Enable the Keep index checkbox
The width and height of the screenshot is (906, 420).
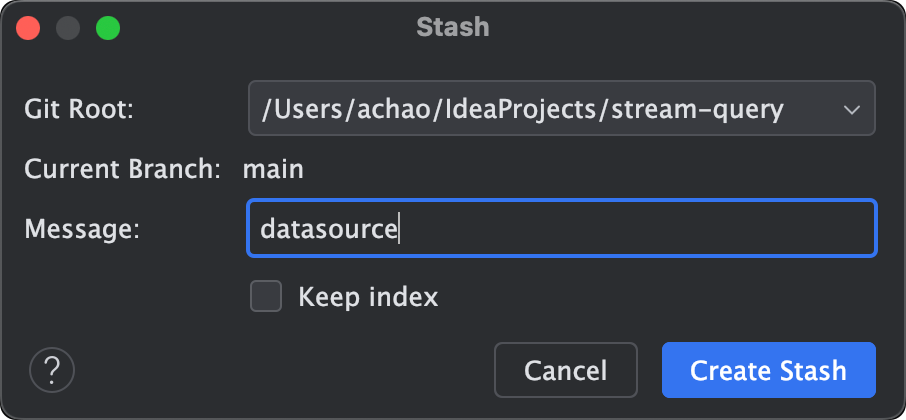pos(266,297)
